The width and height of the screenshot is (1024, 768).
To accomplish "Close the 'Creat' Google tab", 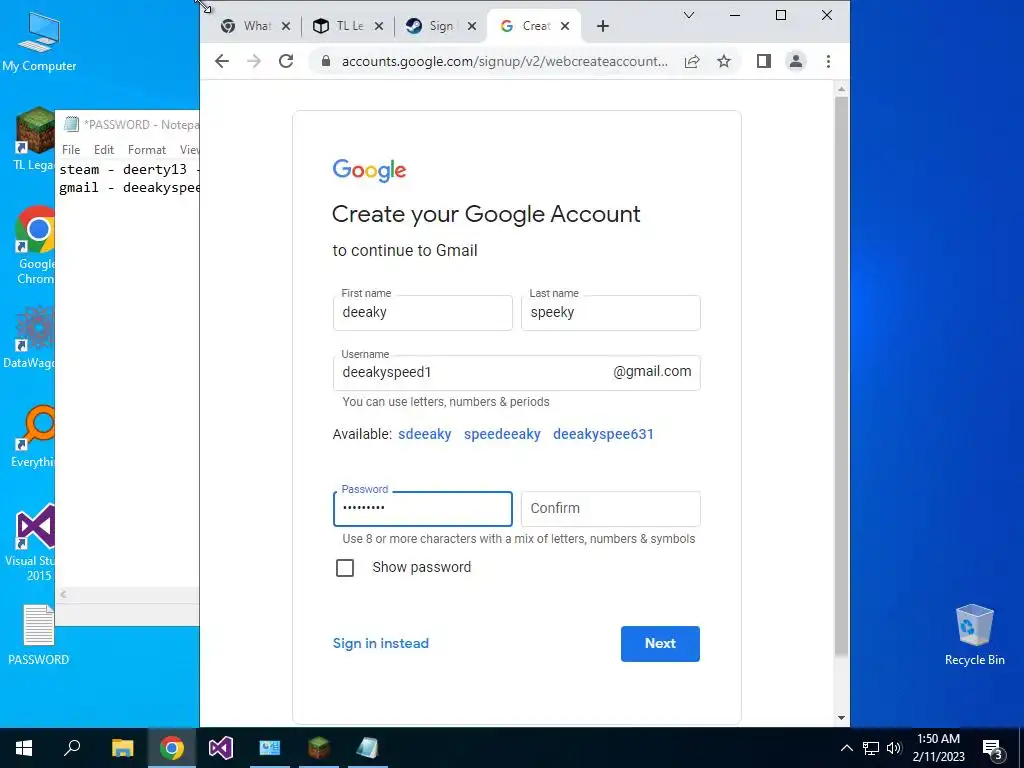I will [x=565, y=26].
